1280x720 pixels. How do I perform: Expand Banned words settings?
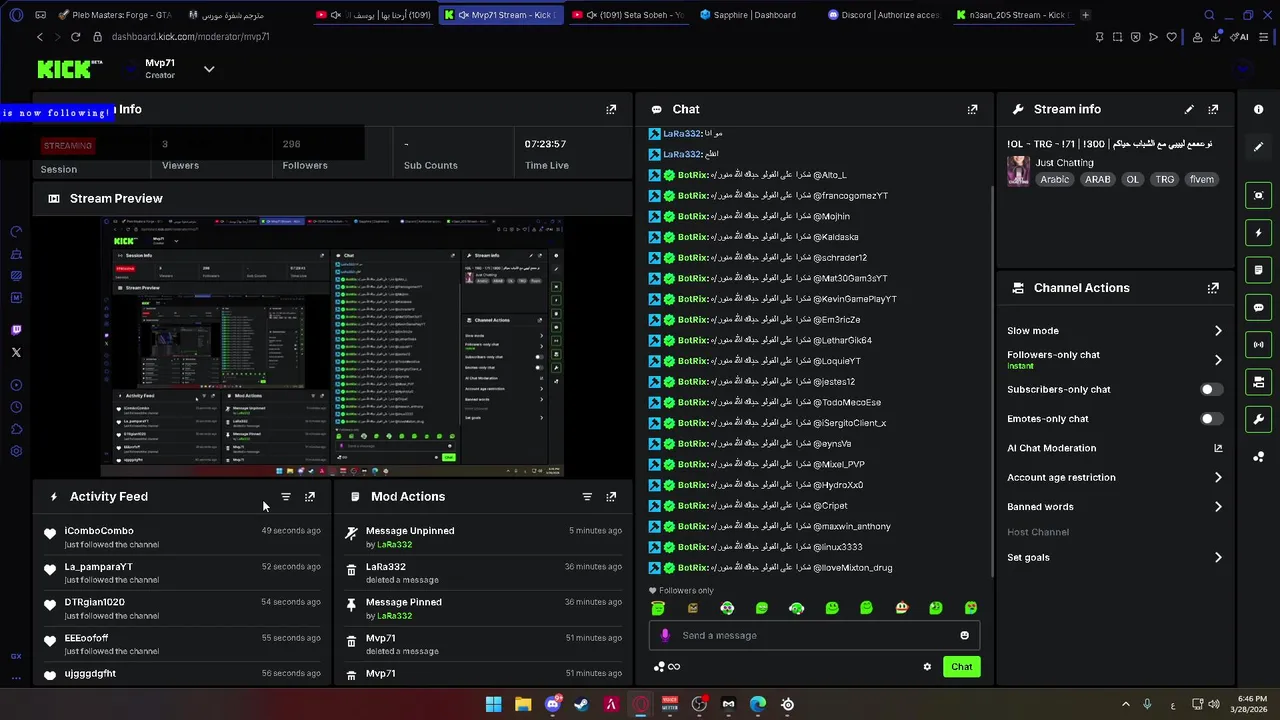(x=1217, y=507)
